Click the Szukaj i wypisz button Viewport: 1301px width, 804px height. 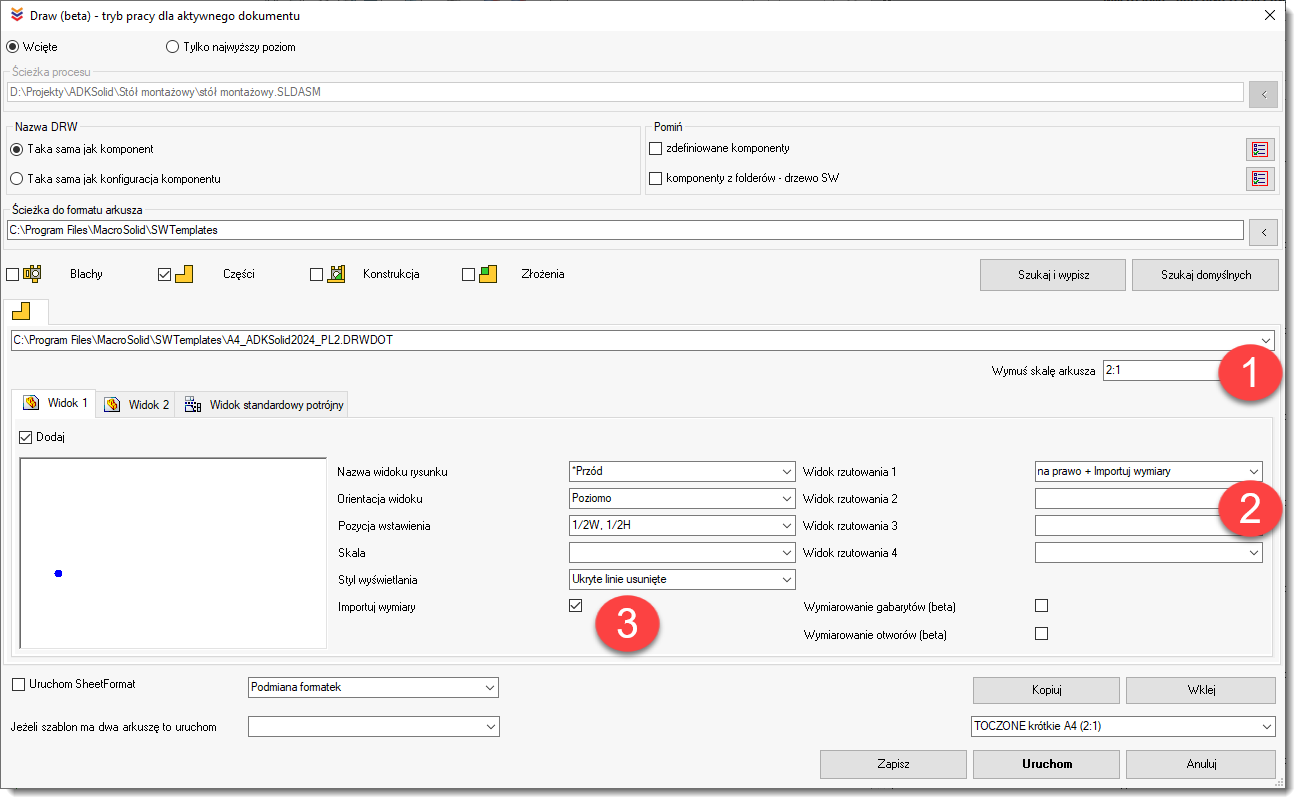coord(1053,275)
